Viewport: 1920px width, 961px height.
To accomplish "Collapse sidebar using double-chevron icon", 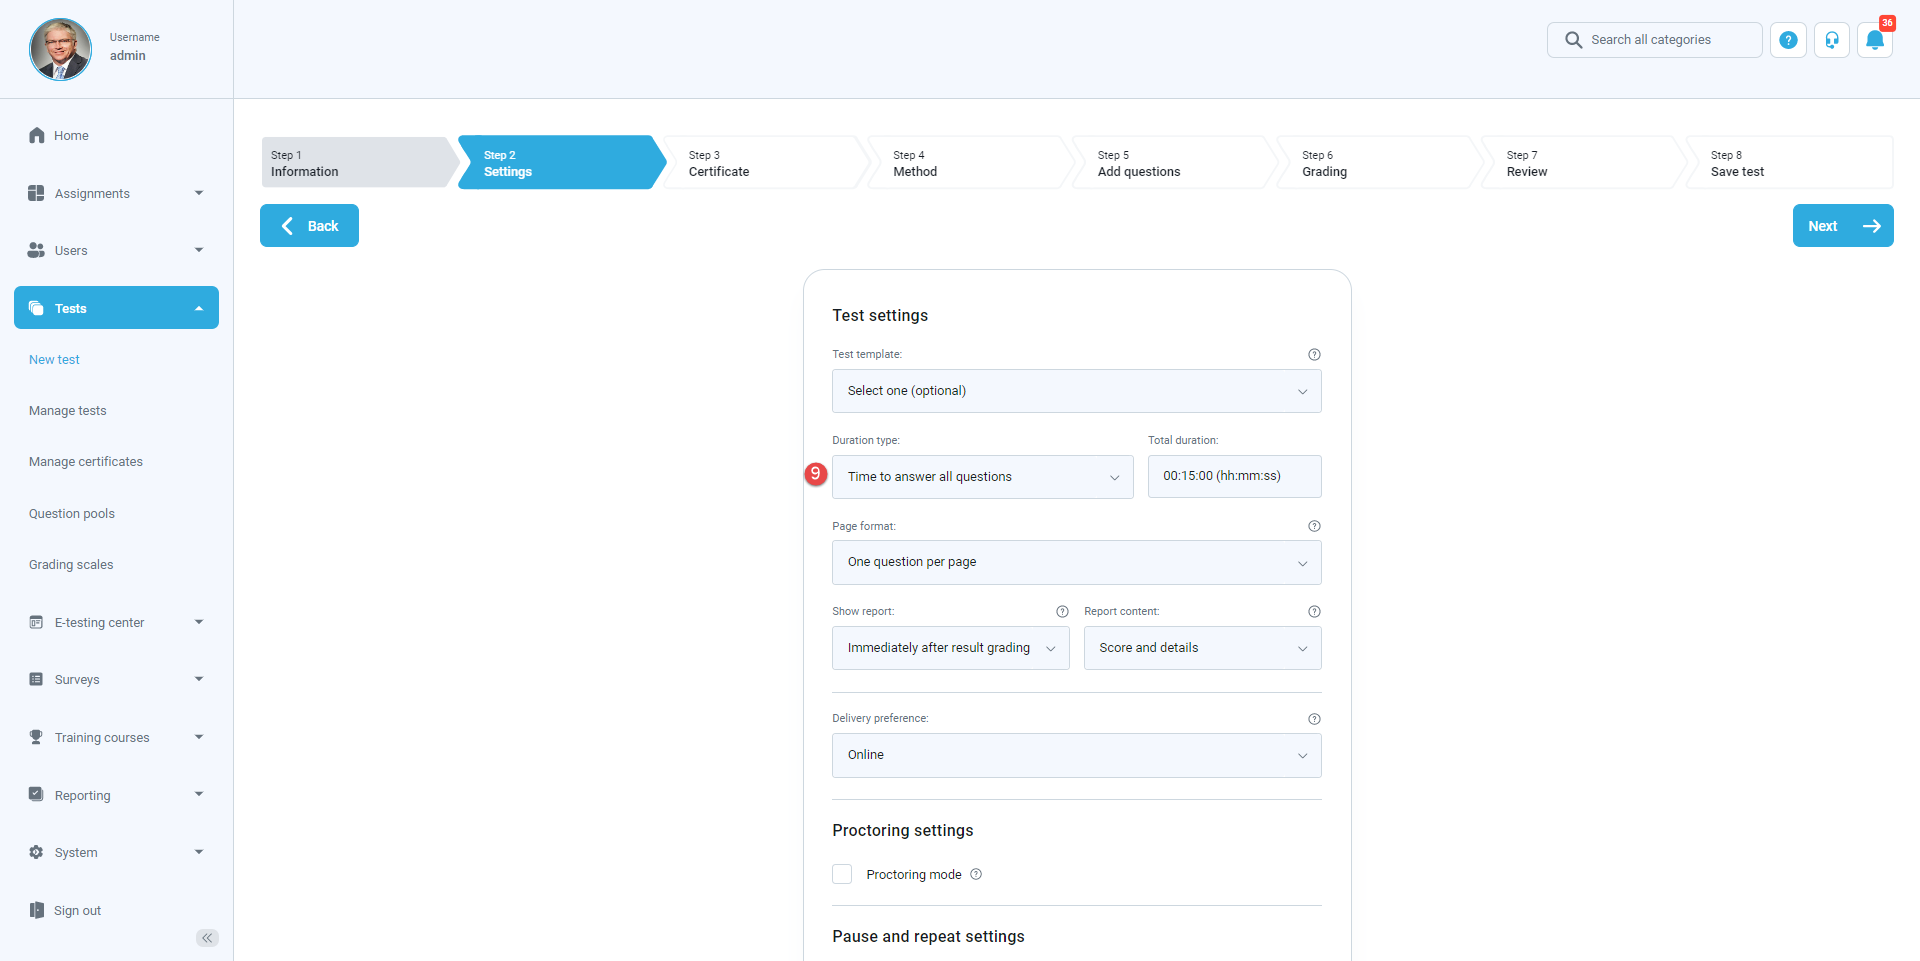I will (207, 937).
